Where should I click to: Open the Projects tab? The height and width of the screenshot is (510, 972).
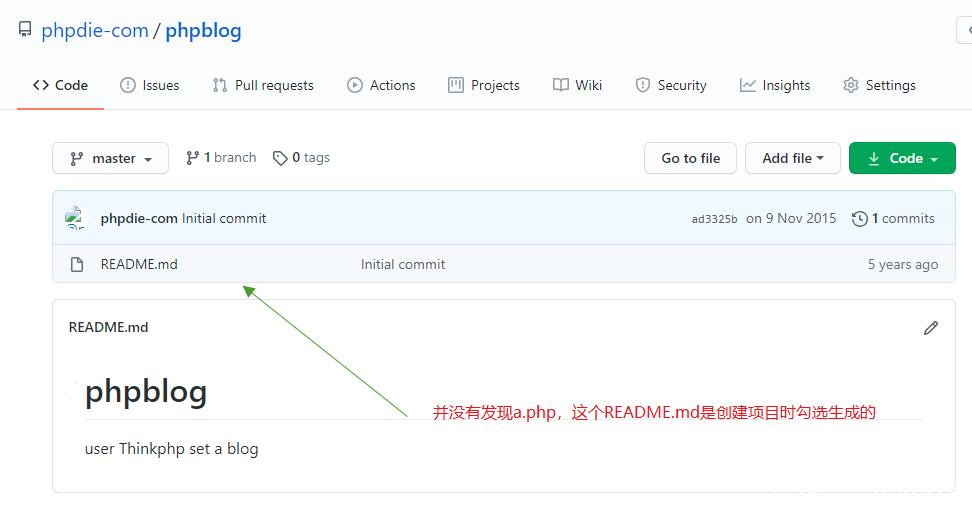pyautogui.click(x=484, y=85)
